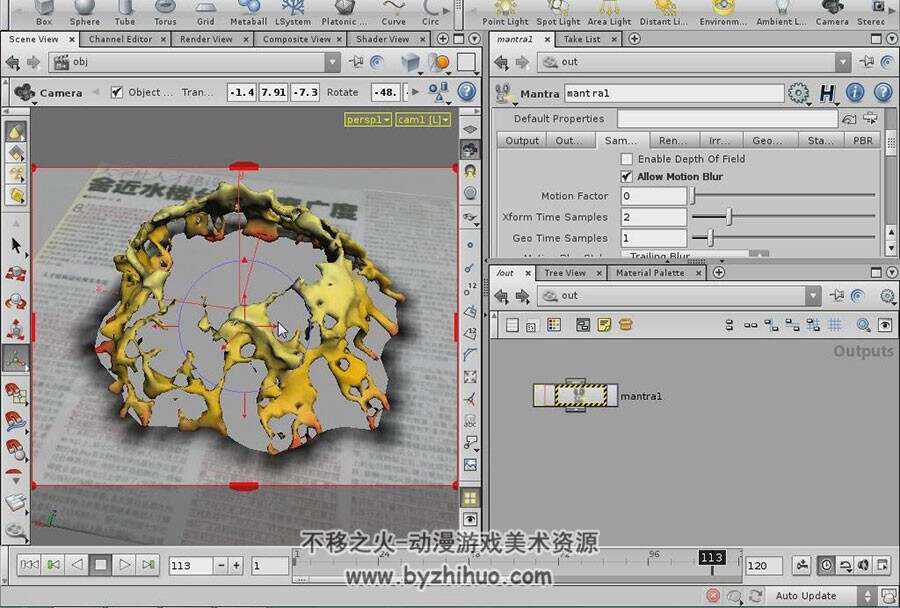Click the network search magnifier icon
900x608 pixels.
pos(863,325)
